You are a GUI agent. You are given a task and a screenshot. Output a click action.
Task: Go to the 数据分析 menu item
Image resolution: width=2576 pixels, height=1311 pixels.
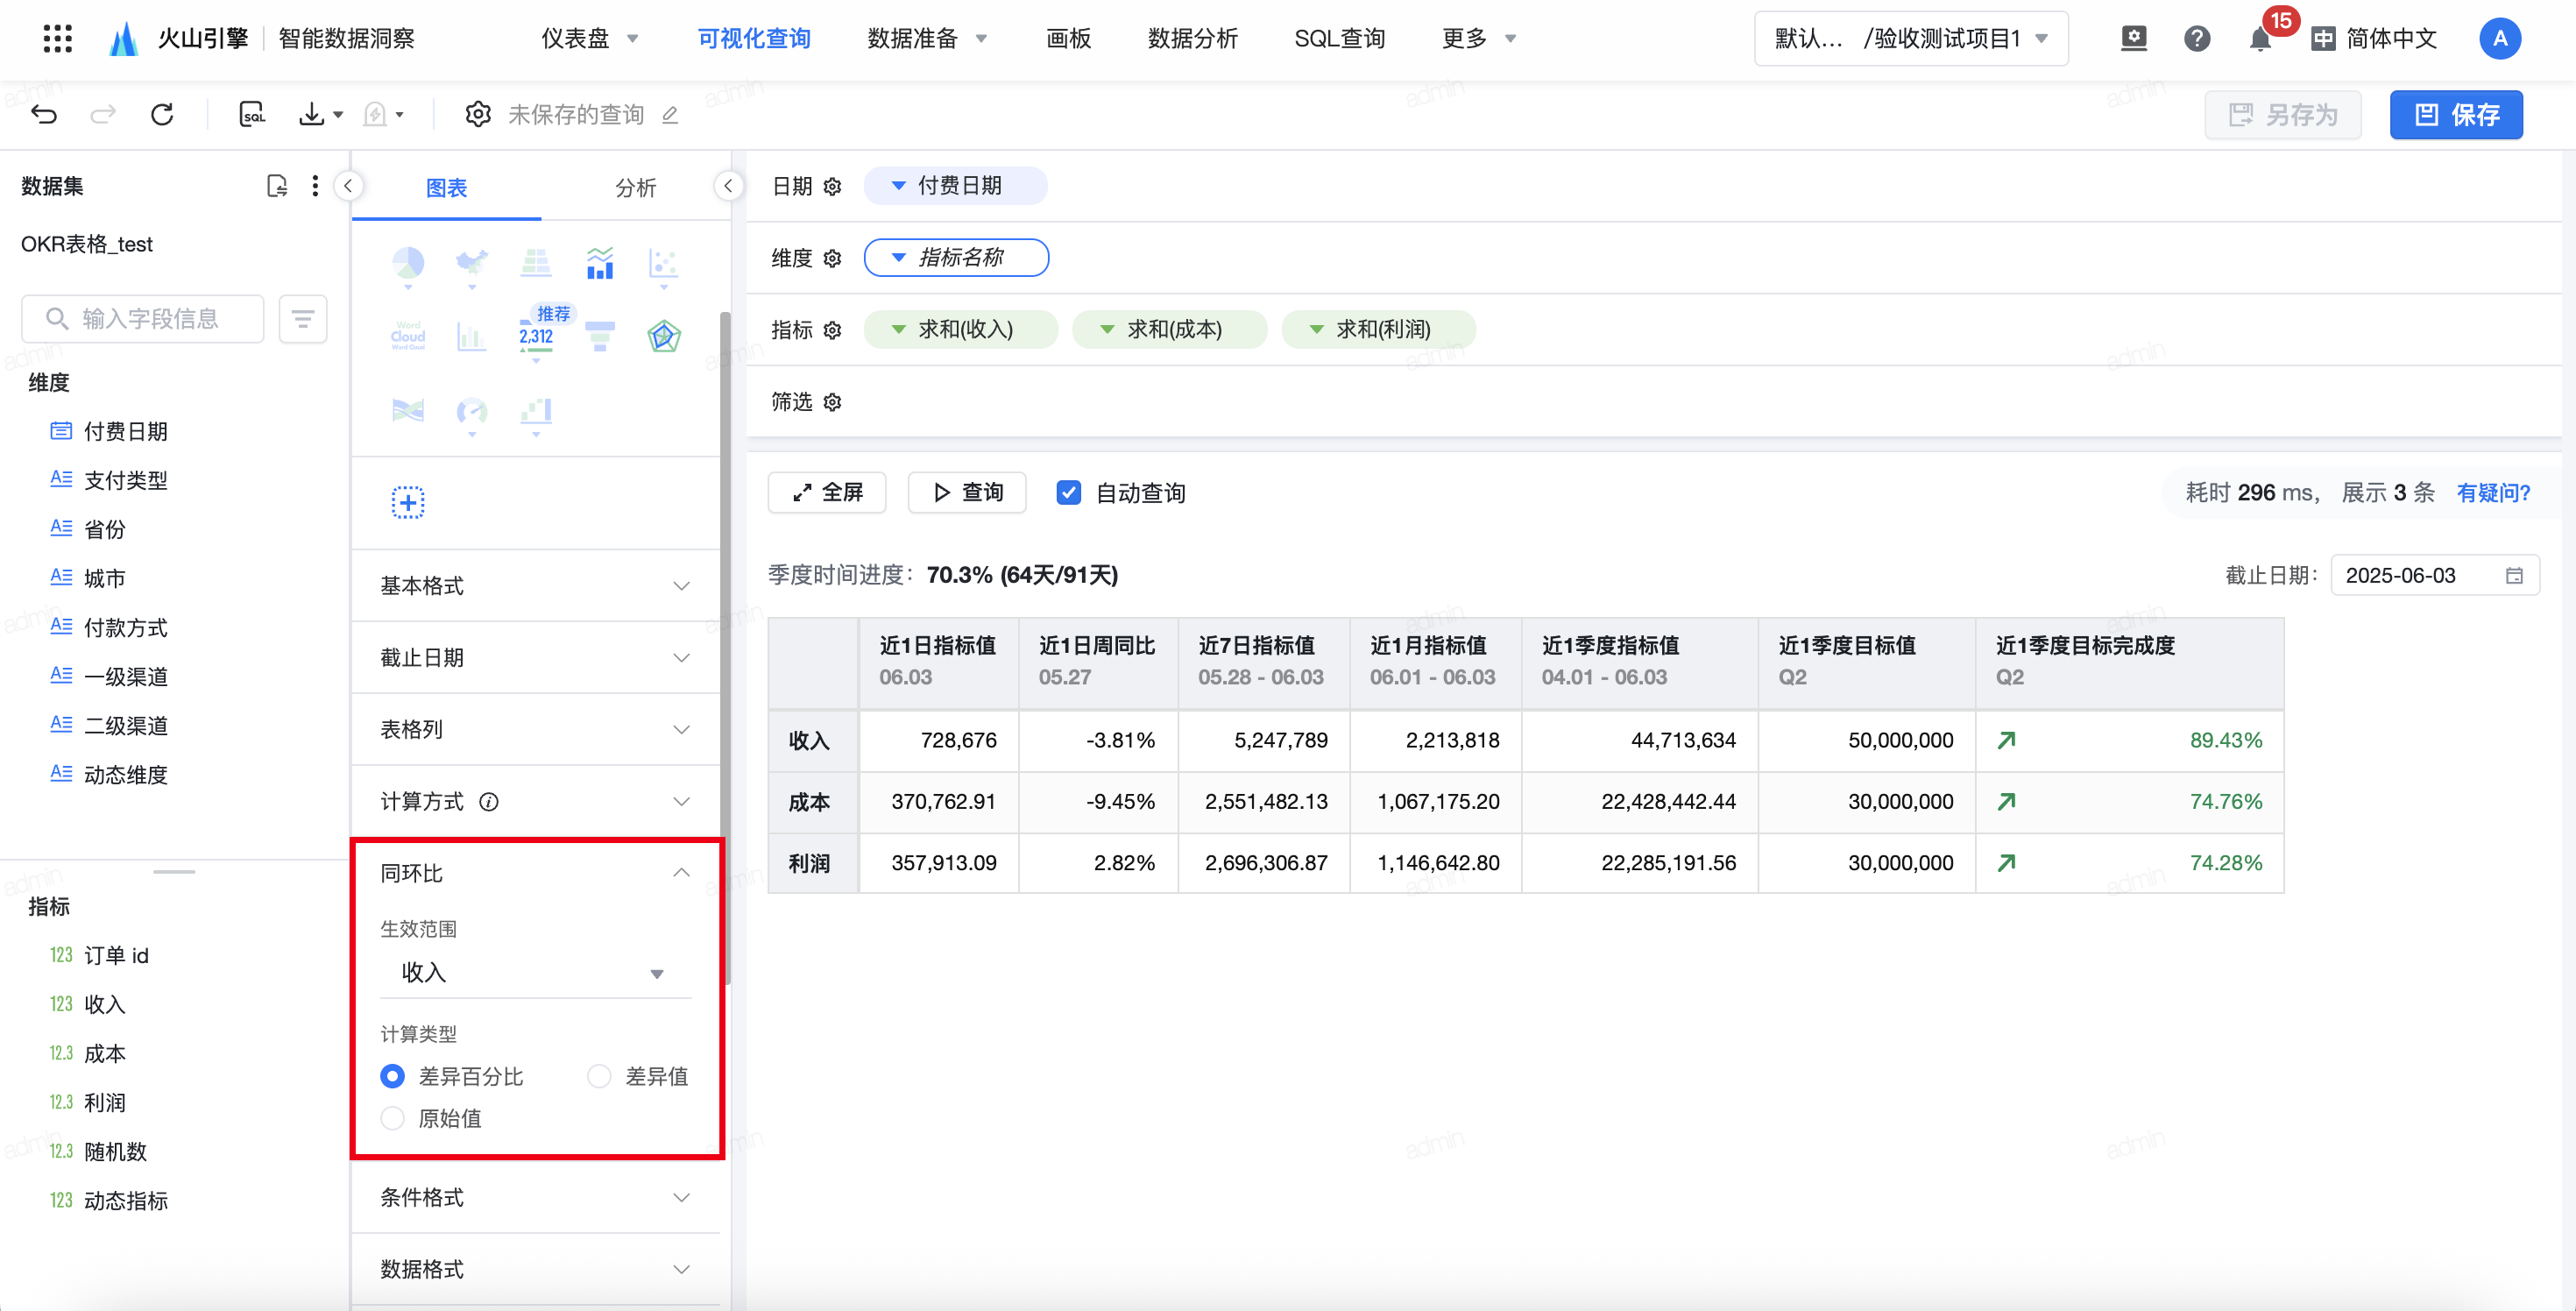[1192, 38]
